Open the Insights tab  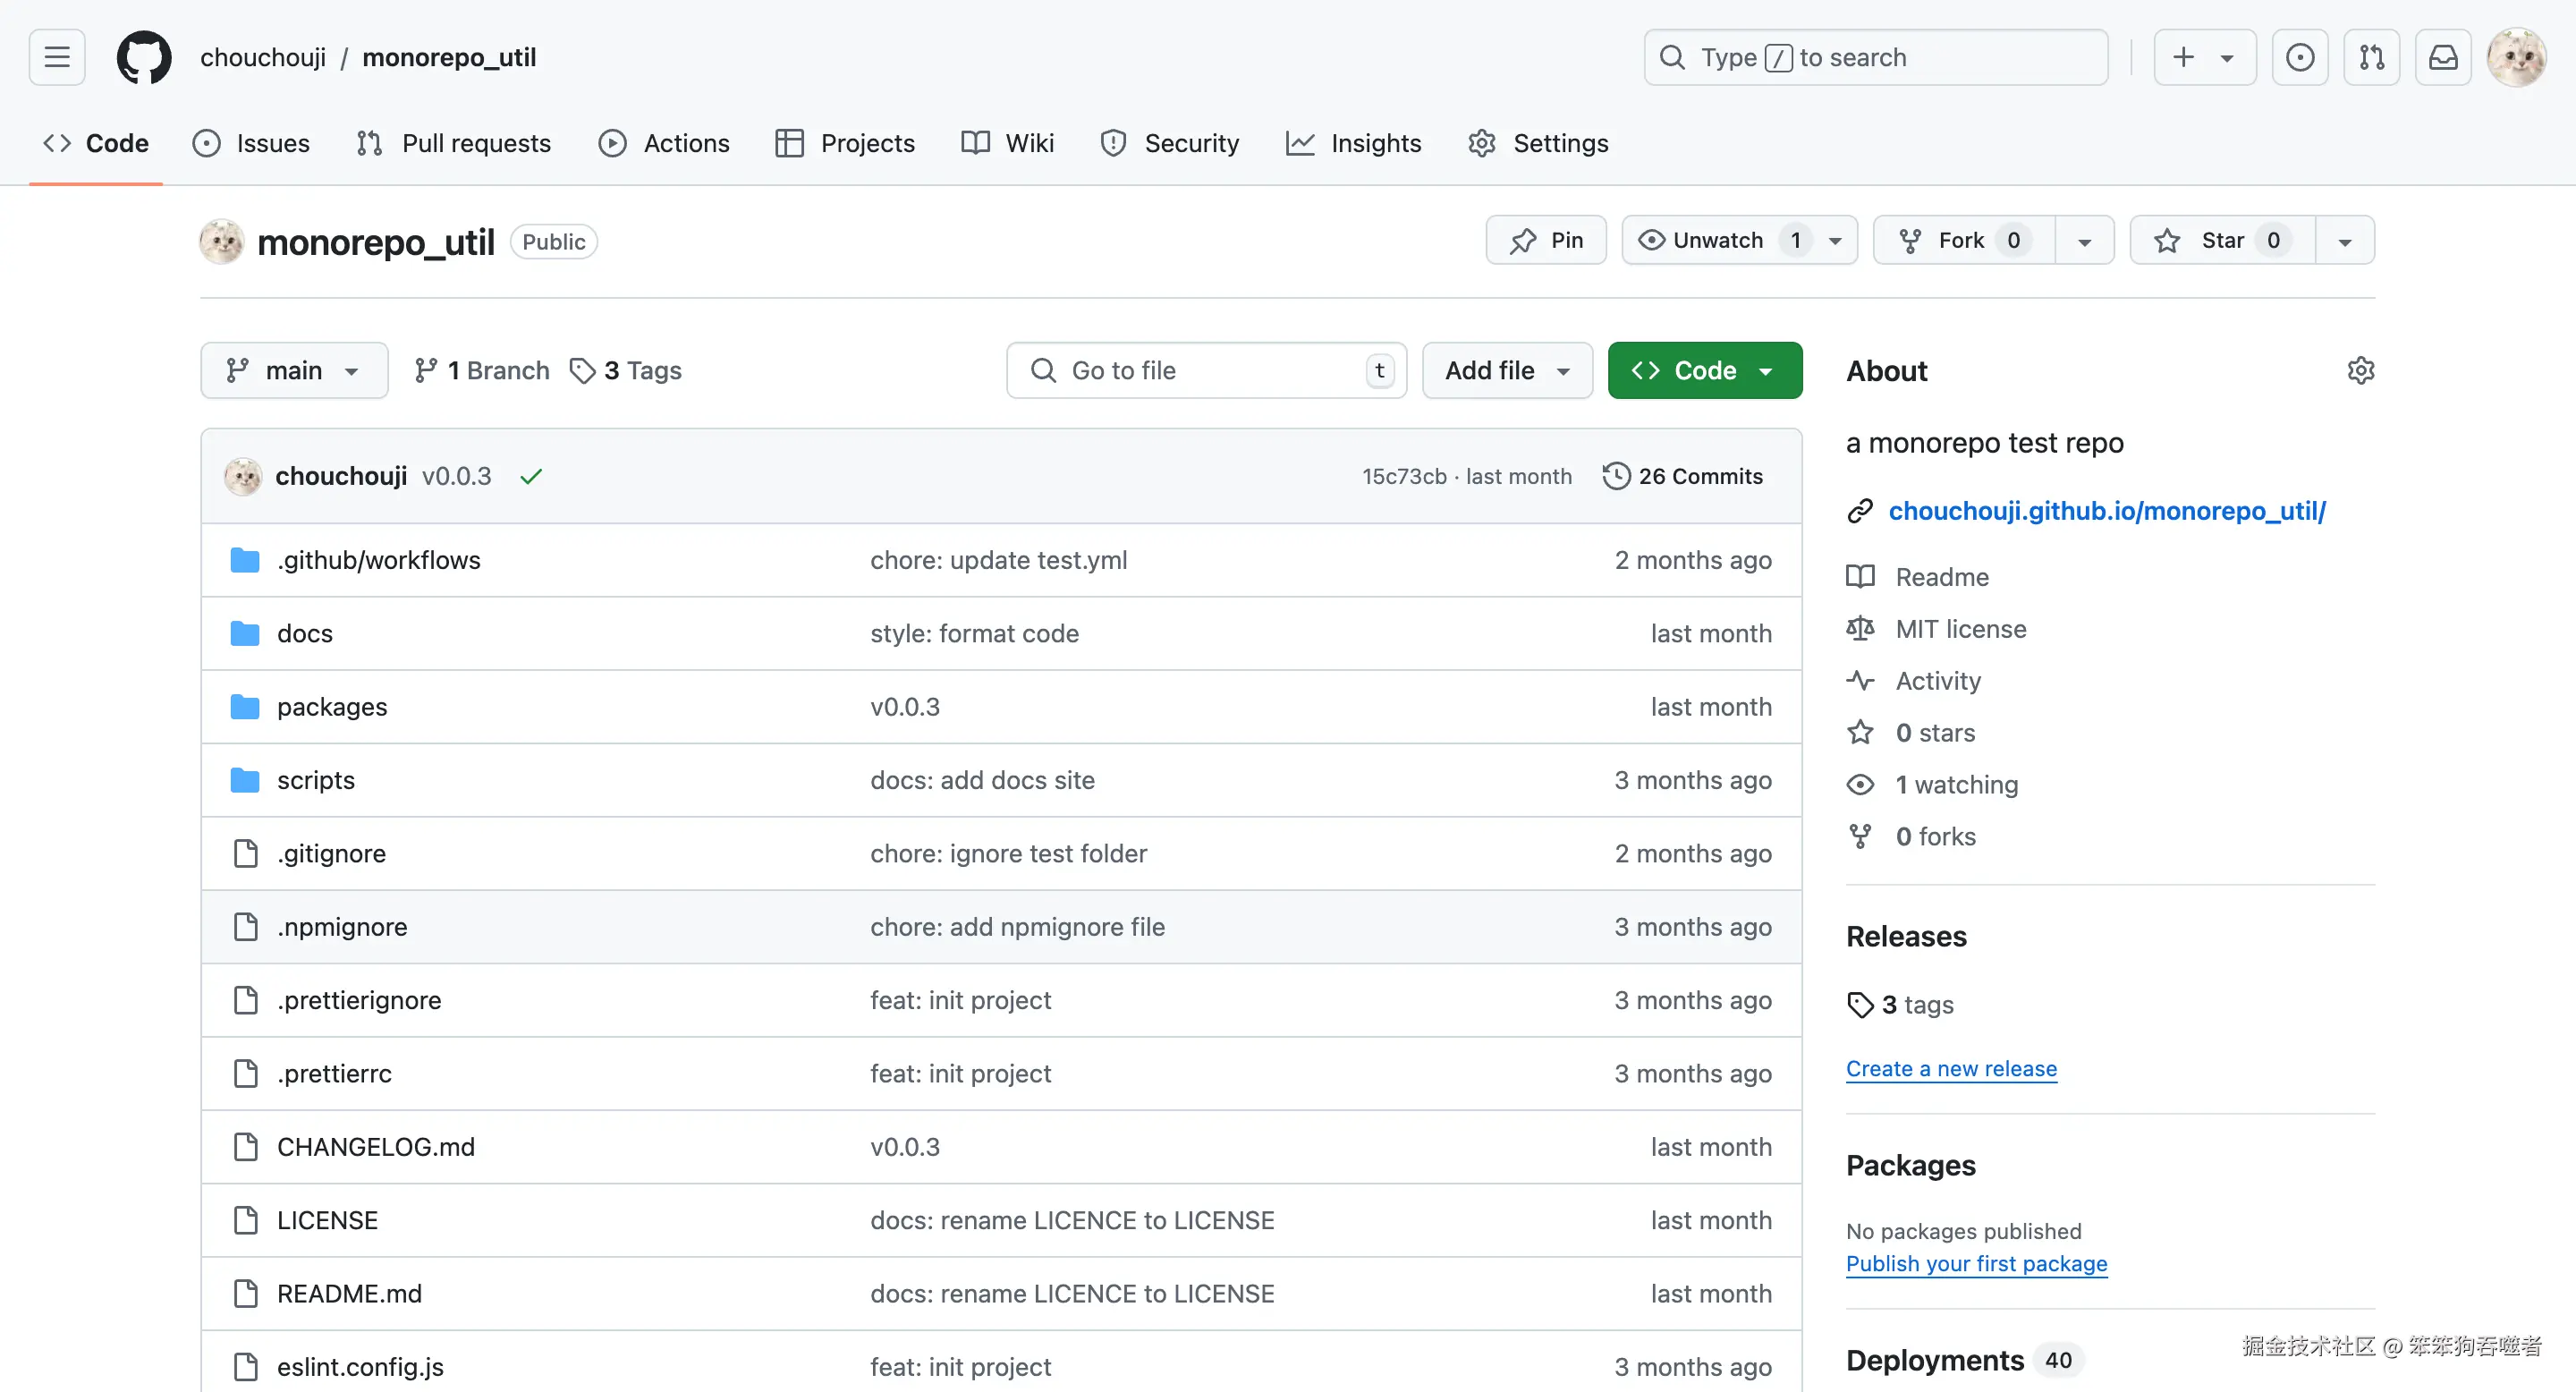tap(1354, 143)
